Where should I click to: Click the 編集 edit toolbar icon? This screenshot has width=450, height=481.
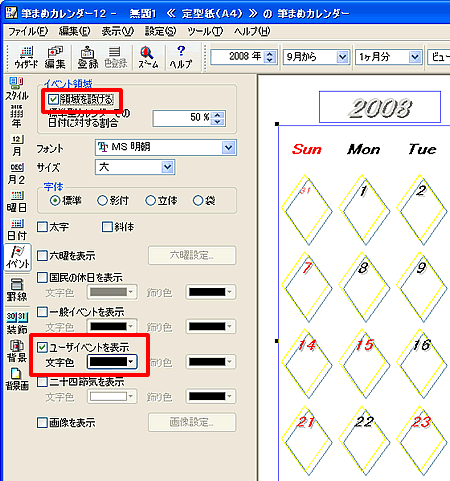(x=55, y=57)
